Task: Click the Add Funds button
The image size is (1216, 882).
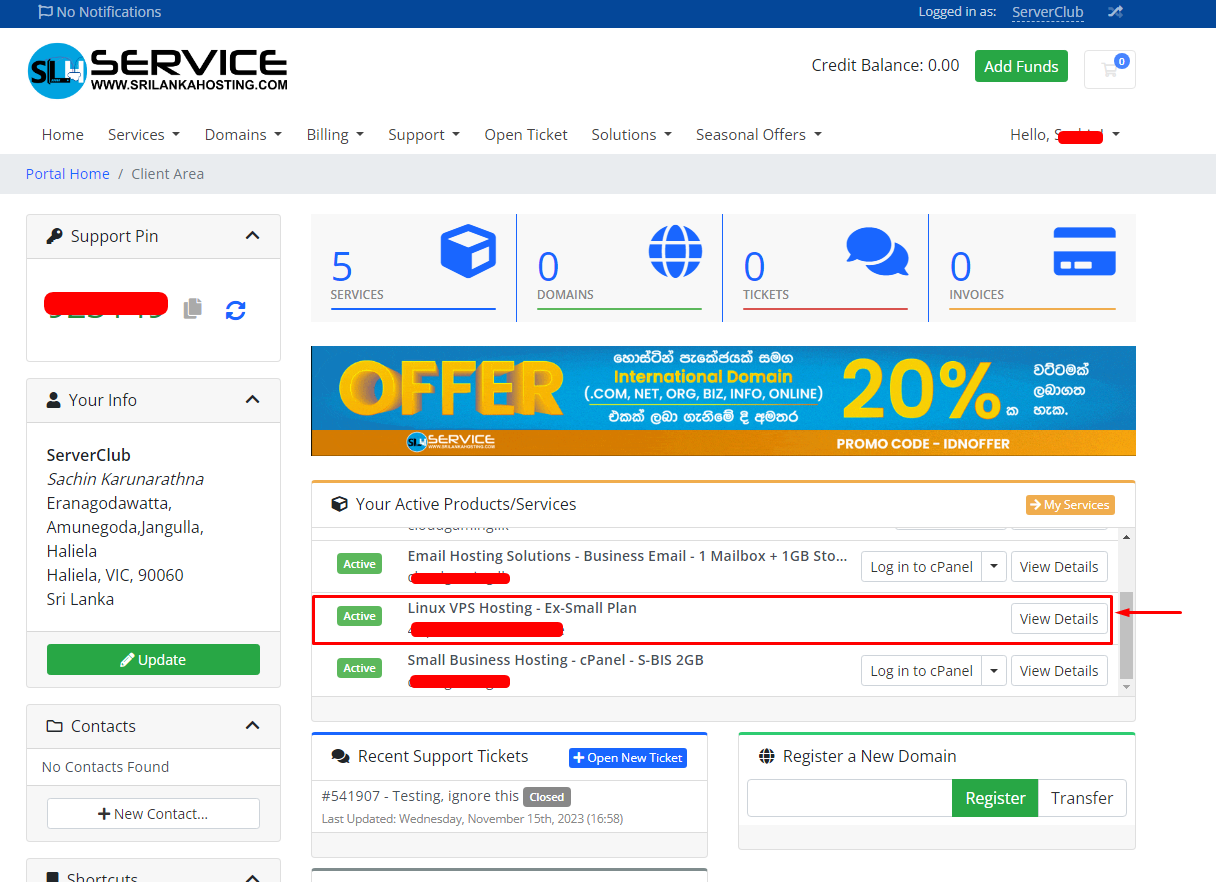Action: (x=1021, y=66)
